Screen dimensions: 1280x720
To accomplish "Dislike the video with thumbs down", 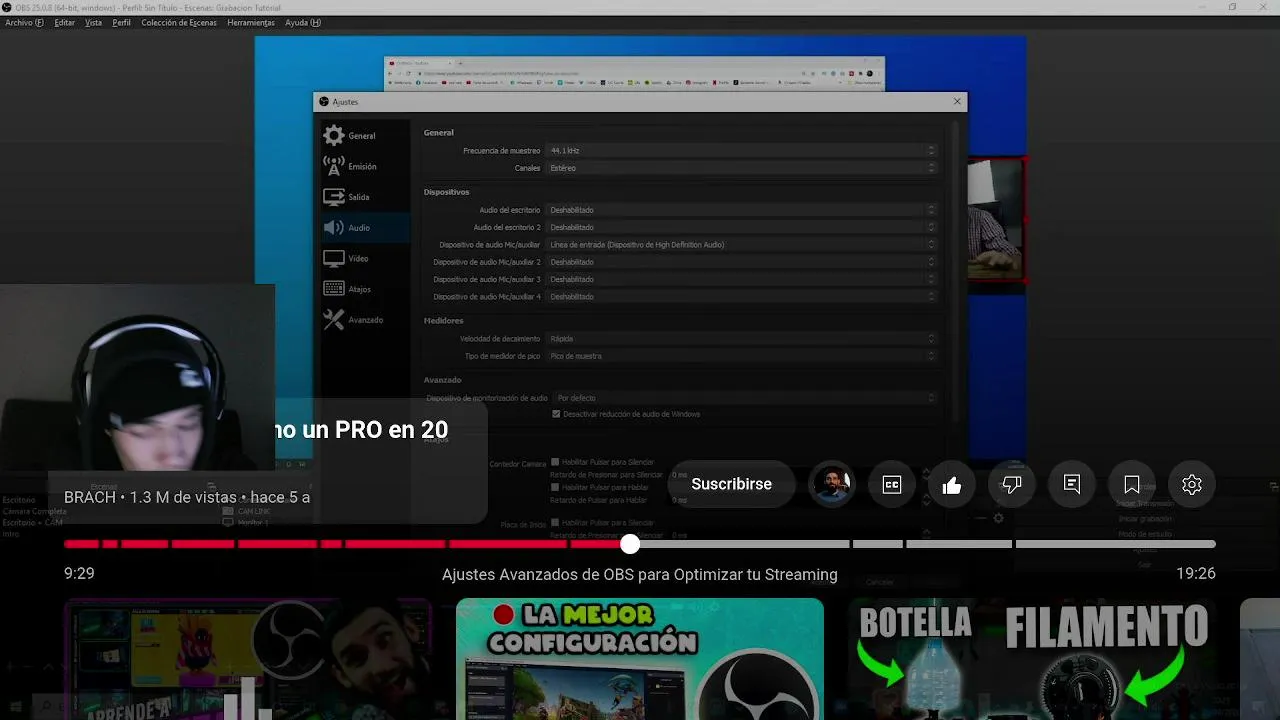I will 1012,484.
